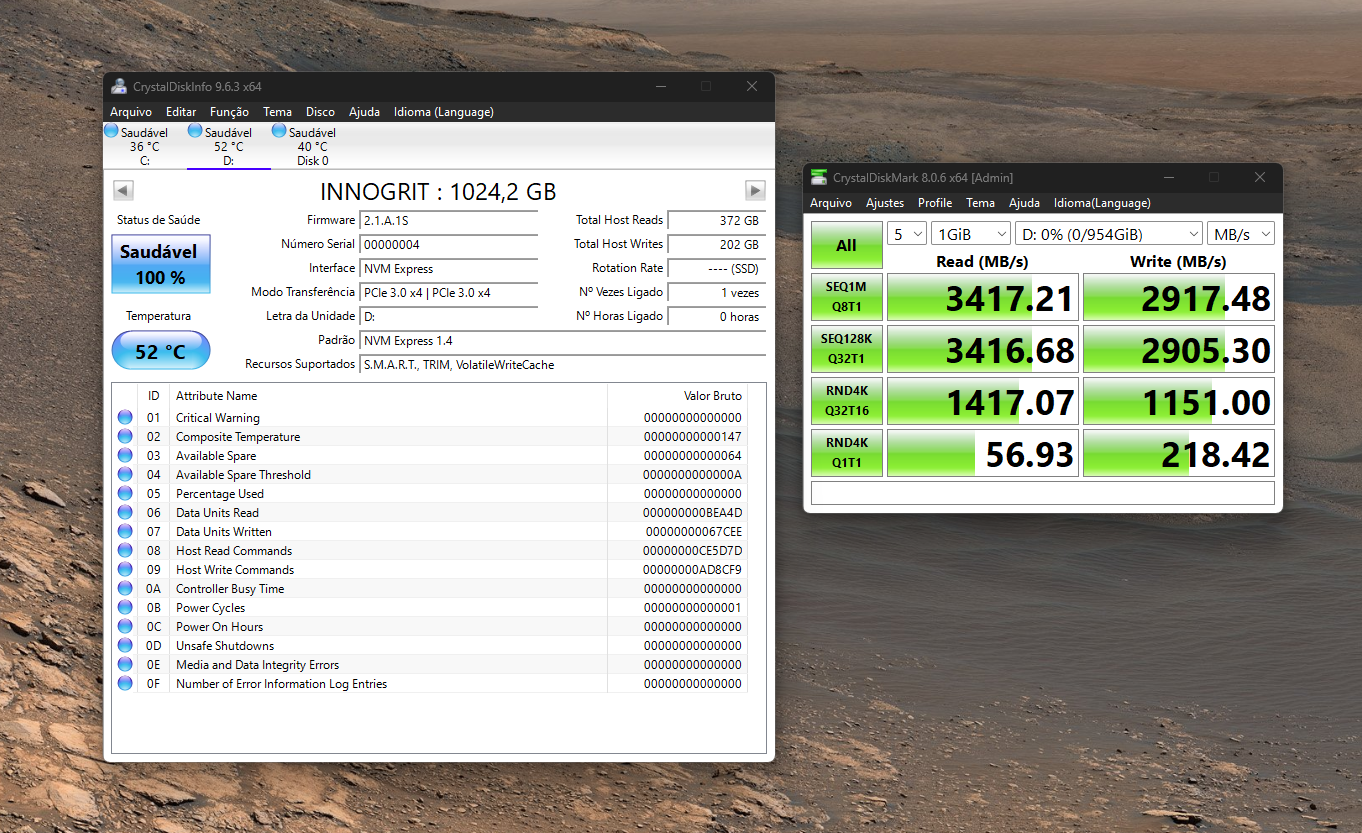Open Ajustes menu in CrystalDiskMark
The width and height of the screenshot is (1362, 833).
pyautogui.click(x=885, y=203)
